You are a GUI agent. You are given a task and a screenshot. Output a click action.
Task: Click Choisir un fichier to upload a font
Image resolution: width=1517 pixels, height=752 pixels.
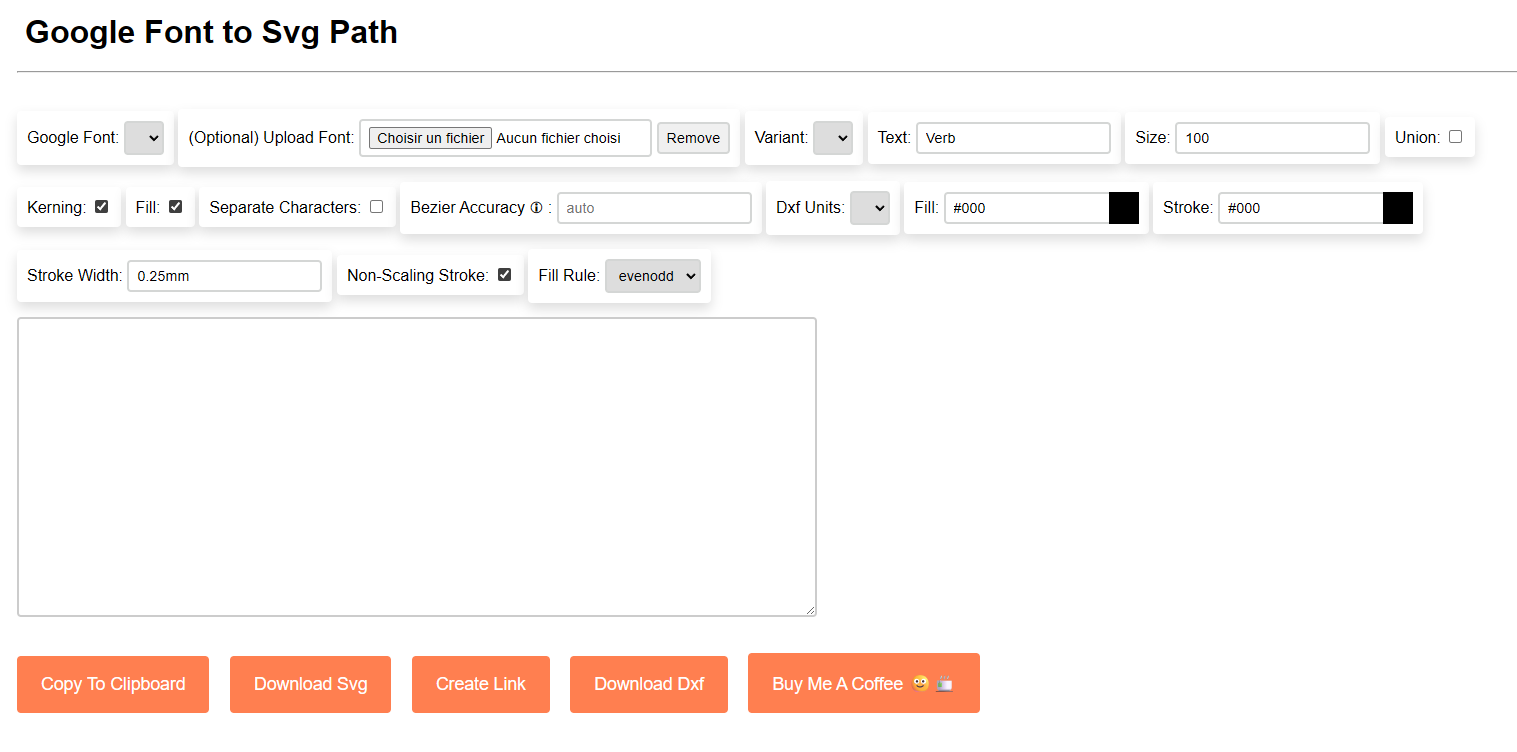pyautogui.click(x=428, y=137)
